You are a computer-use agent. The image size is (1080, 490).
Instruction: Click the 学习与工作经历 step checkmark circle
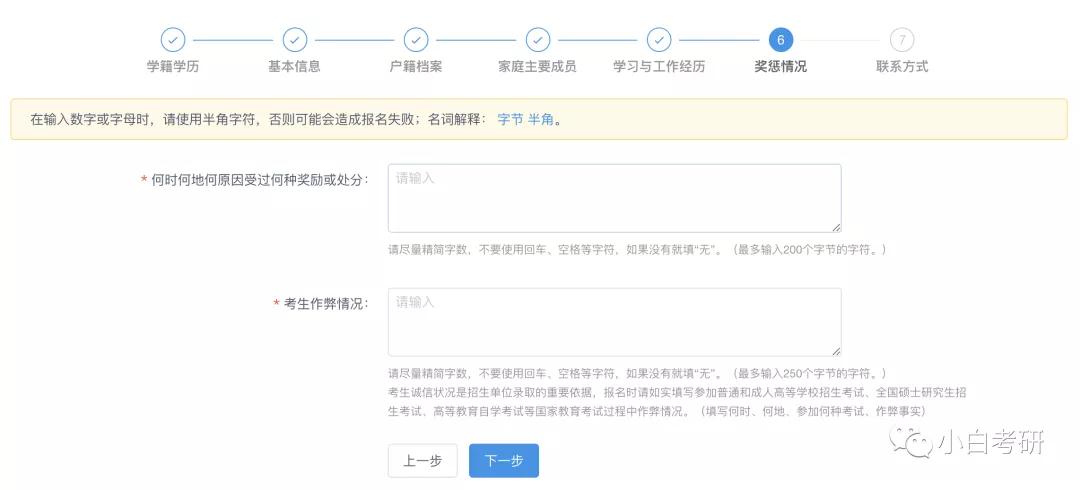[x=658, y=40]
